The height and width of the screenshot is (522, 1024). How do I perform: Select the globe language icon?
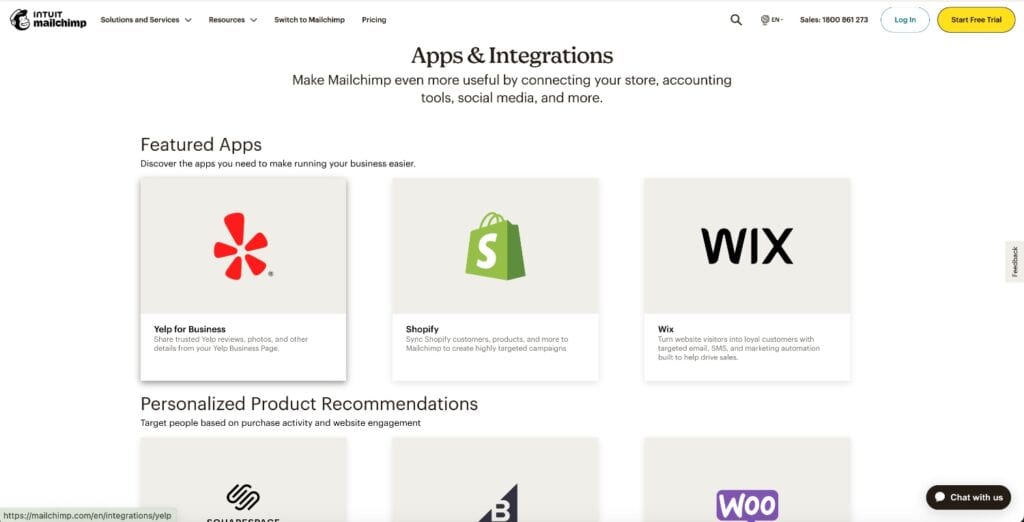coord(765,20)
